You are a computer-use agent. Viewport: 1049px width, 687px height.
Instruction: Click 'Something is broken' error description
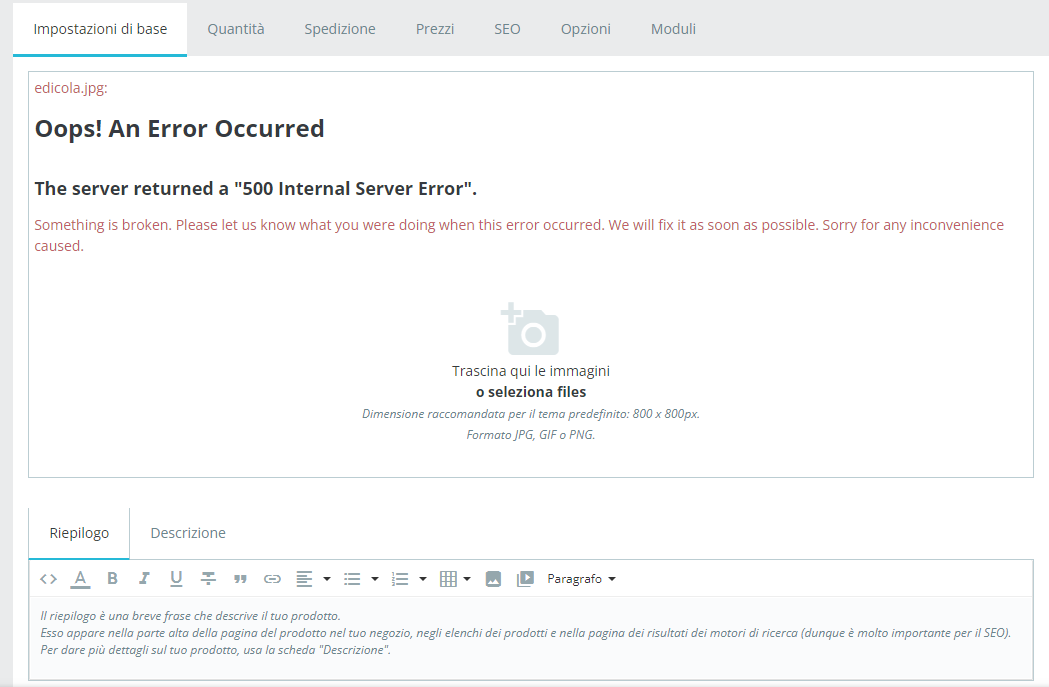click(x=519, y=235)
